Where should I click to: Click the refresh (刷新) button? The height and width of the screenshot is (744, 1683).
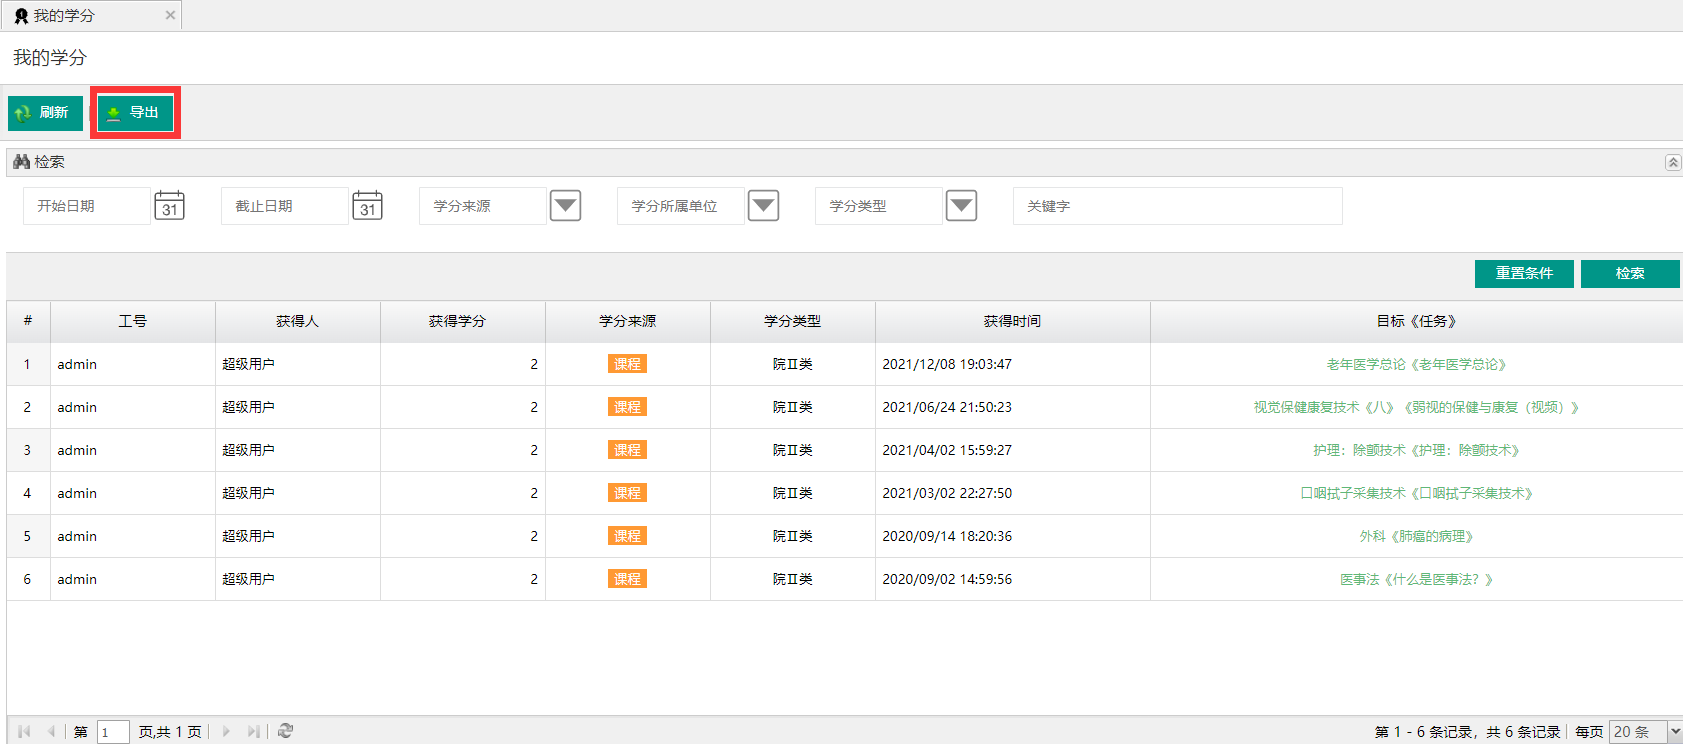(x=45, y=113)
